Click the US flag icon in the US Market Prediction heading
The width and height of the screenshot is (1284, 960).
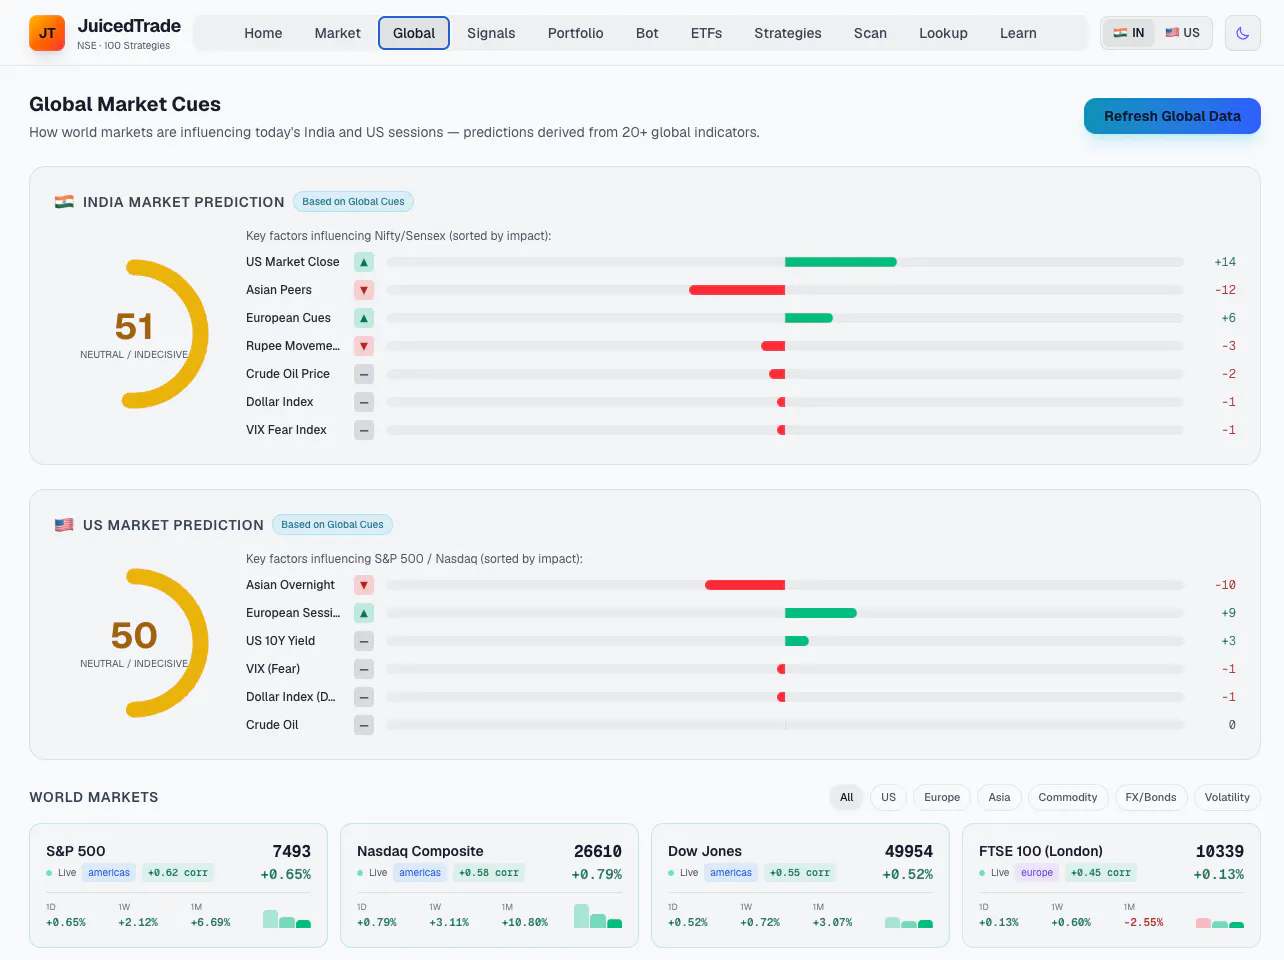pyautogui.click(x=64, y=525)
